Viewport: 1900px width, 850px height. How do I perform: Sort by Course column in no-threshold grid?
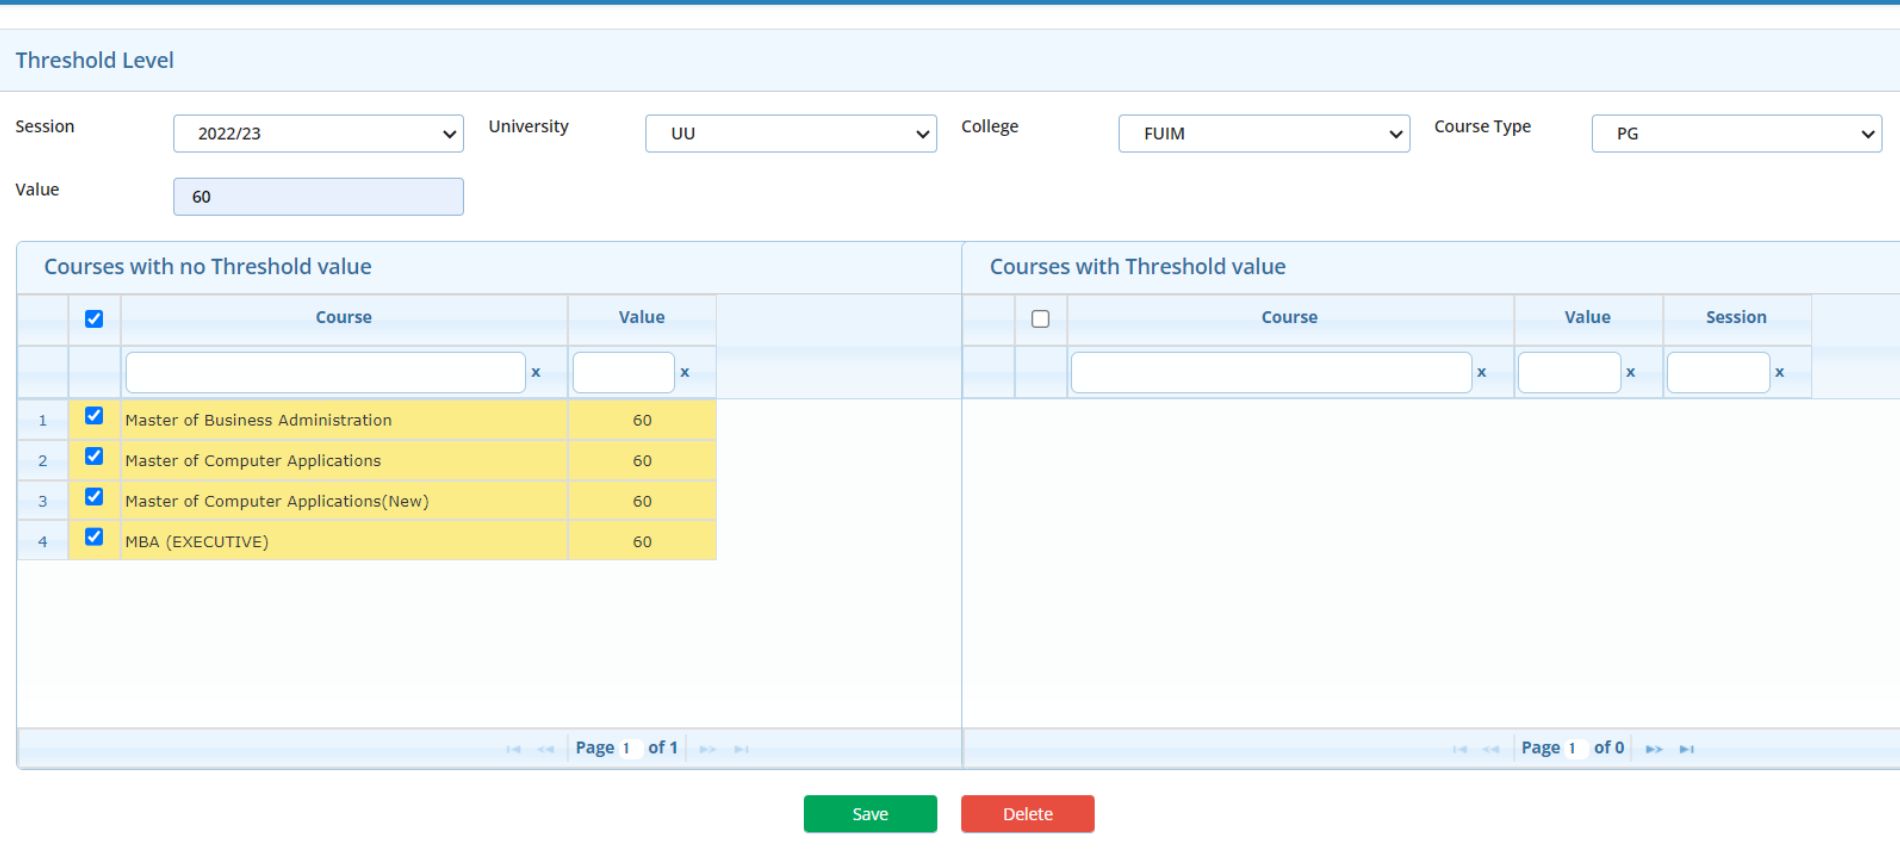coord(343,318)
